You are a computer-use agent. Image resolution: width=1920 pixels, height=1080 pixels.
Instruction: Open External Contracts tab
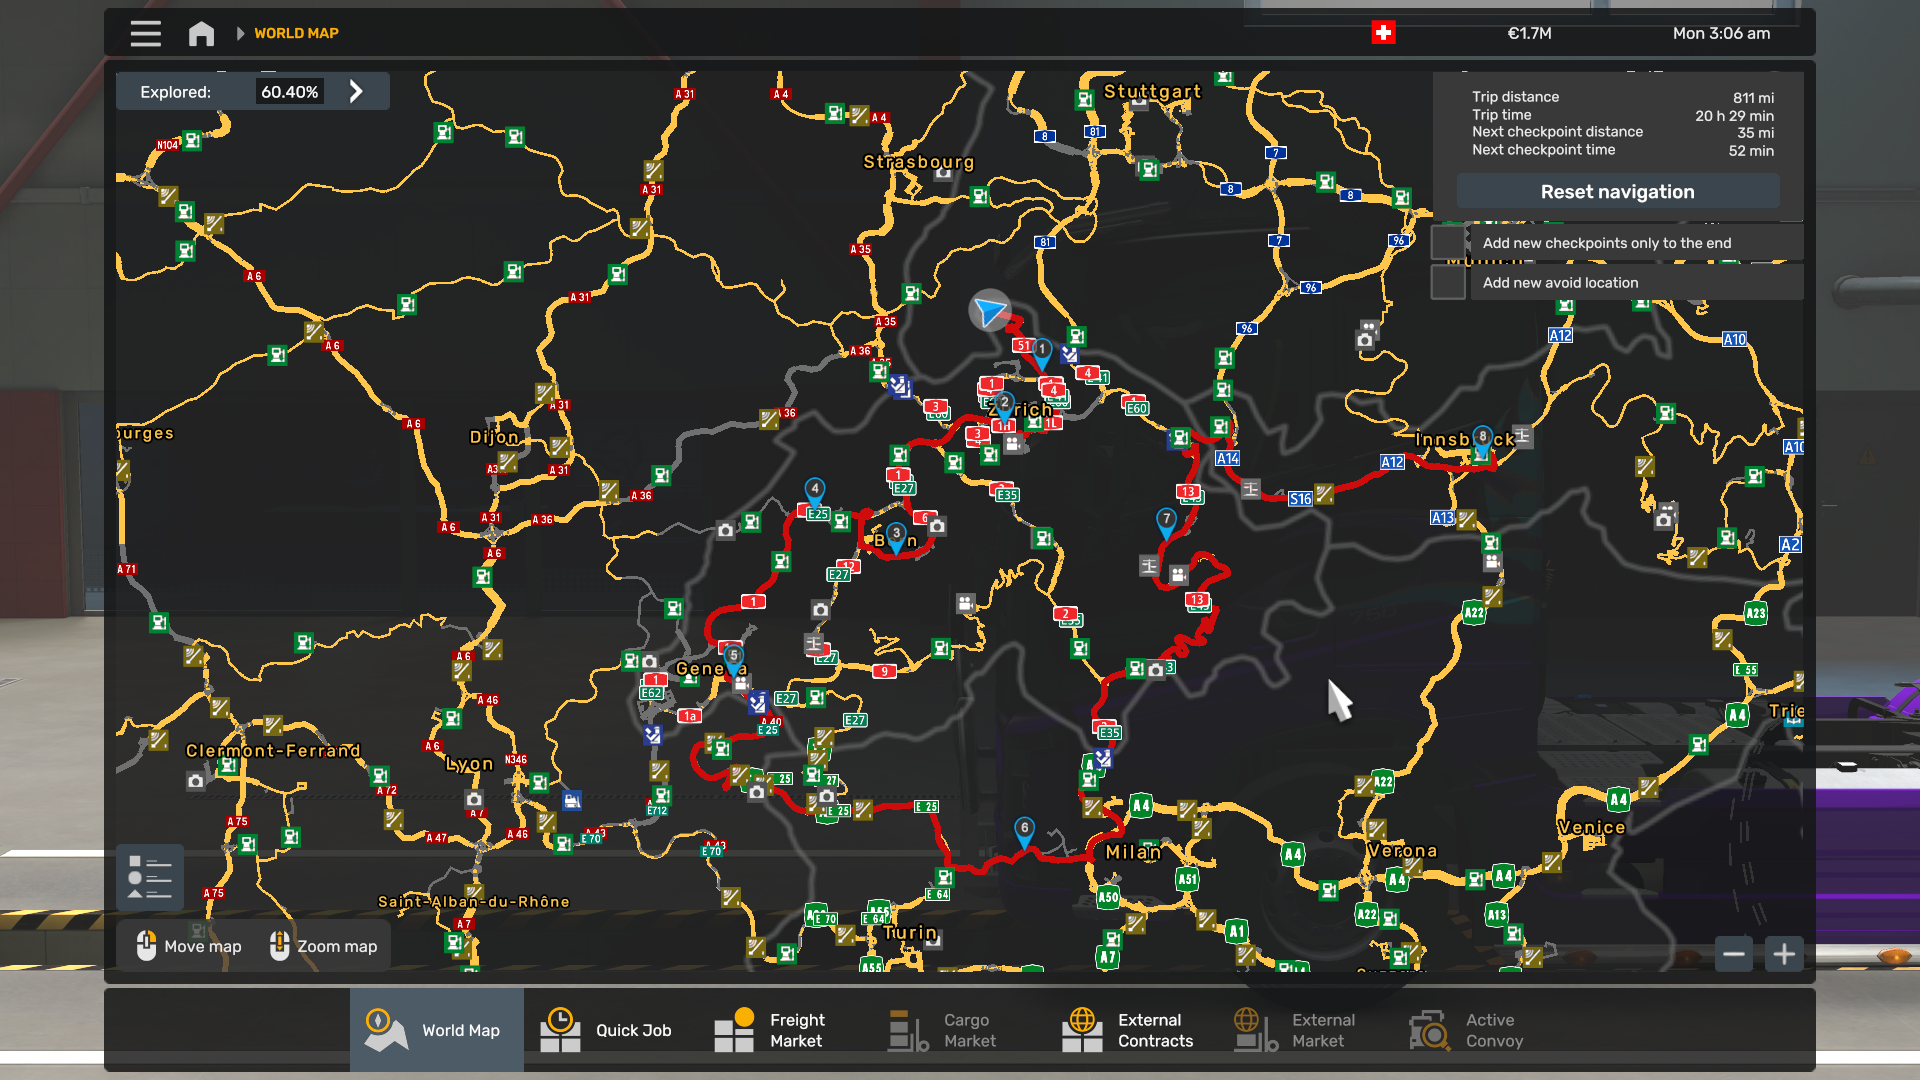point(1128,1030)
